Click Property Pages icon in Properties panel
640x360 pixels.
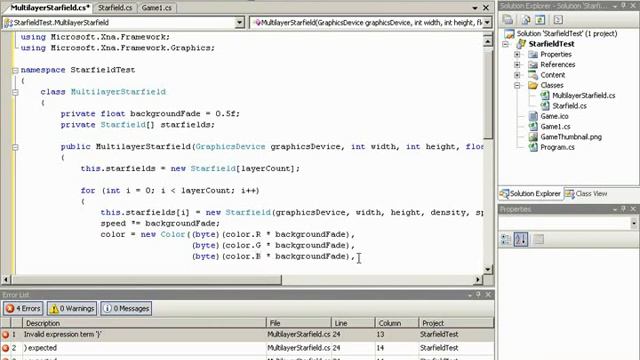[x=538, y=239]
